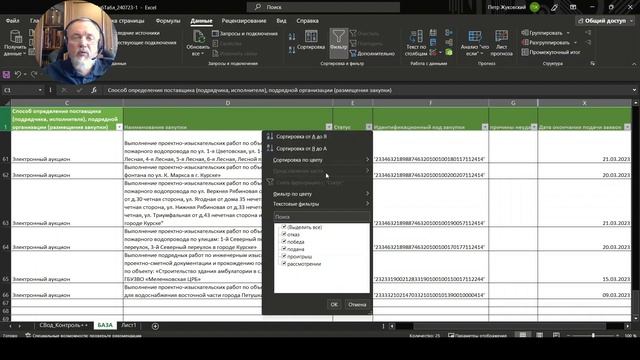This screenshot has height=360, width=640.
Task: Click Page Break preview status icon
Action: click(556, 336)
